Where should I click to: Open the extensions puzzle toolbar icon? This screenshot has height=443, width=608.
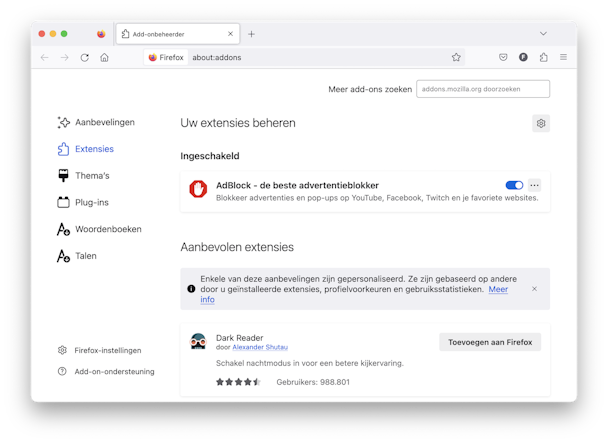tap(544, 57)
